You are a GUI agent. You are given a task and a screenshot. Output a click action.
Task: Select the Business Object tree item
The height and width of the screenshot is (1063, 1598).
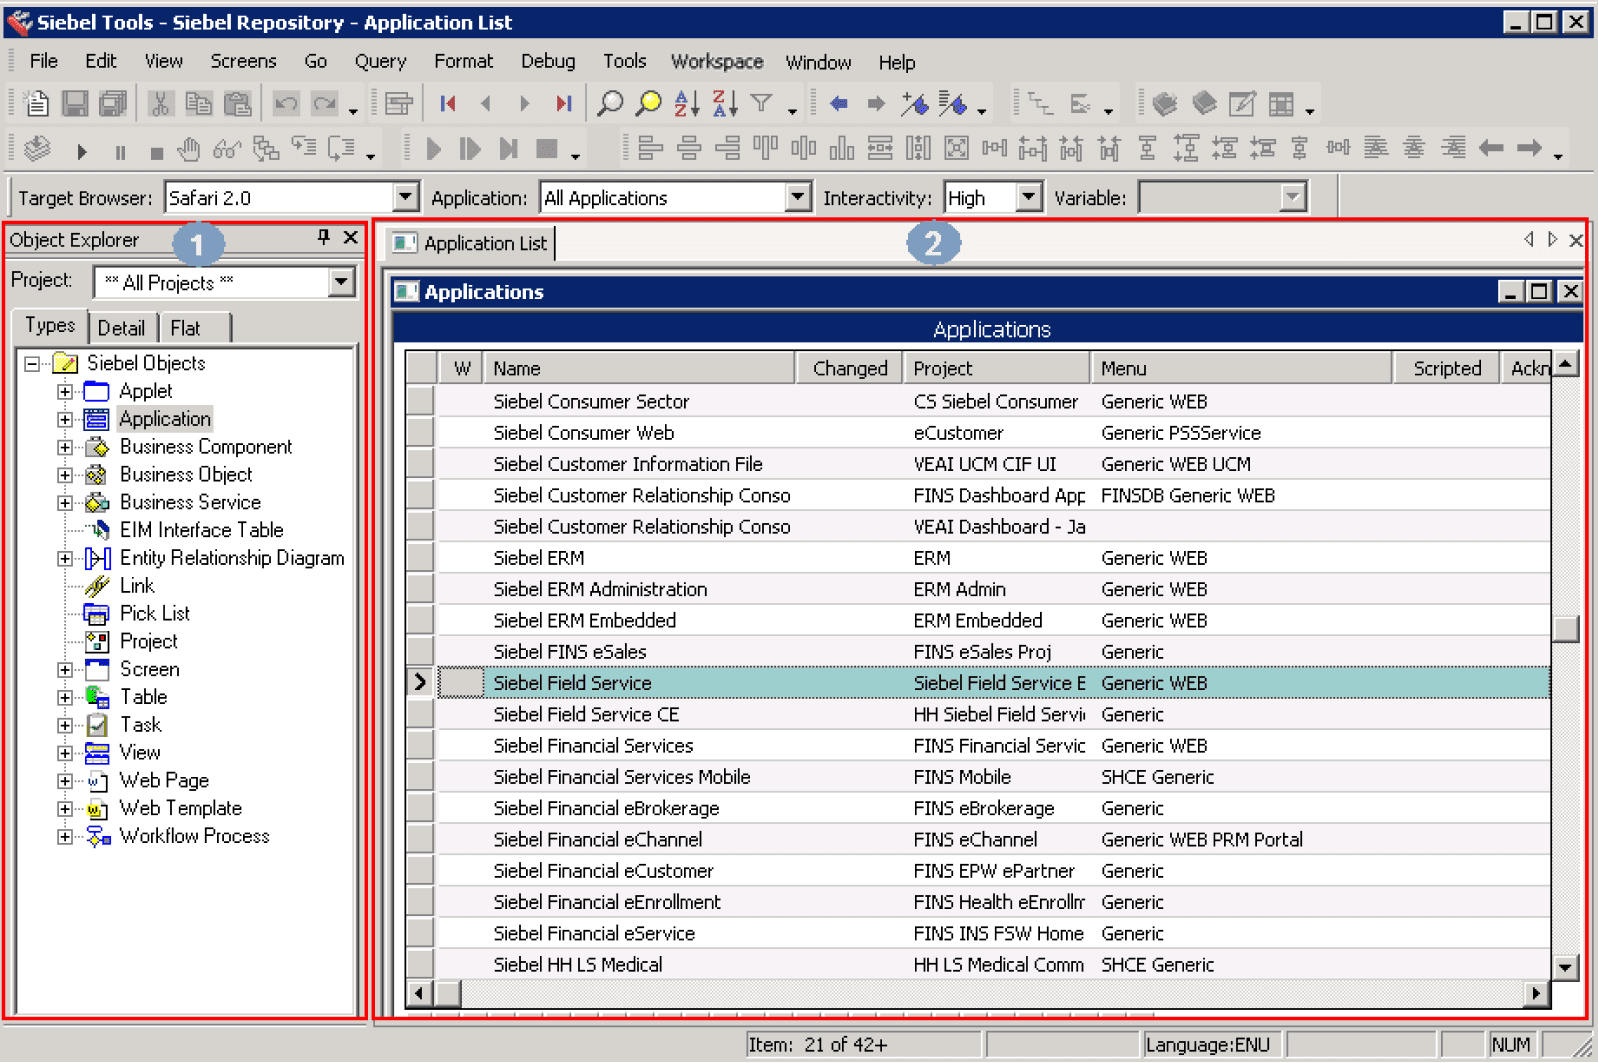point(186,475)
